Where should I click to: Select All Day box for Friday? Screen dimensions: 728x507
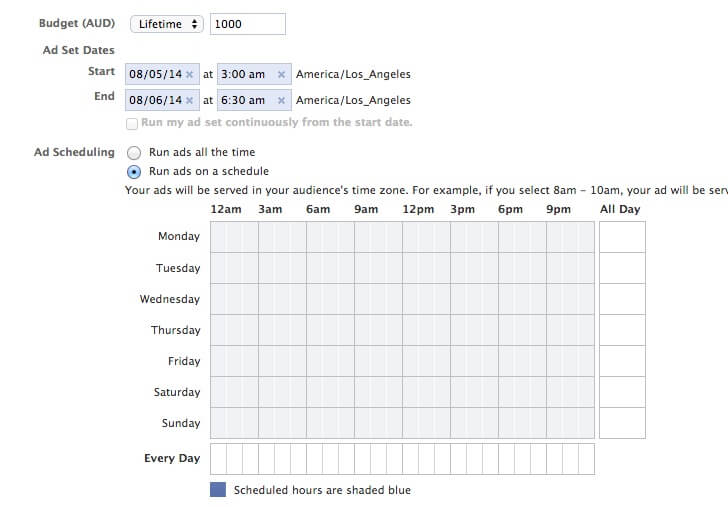click(622, 361)
